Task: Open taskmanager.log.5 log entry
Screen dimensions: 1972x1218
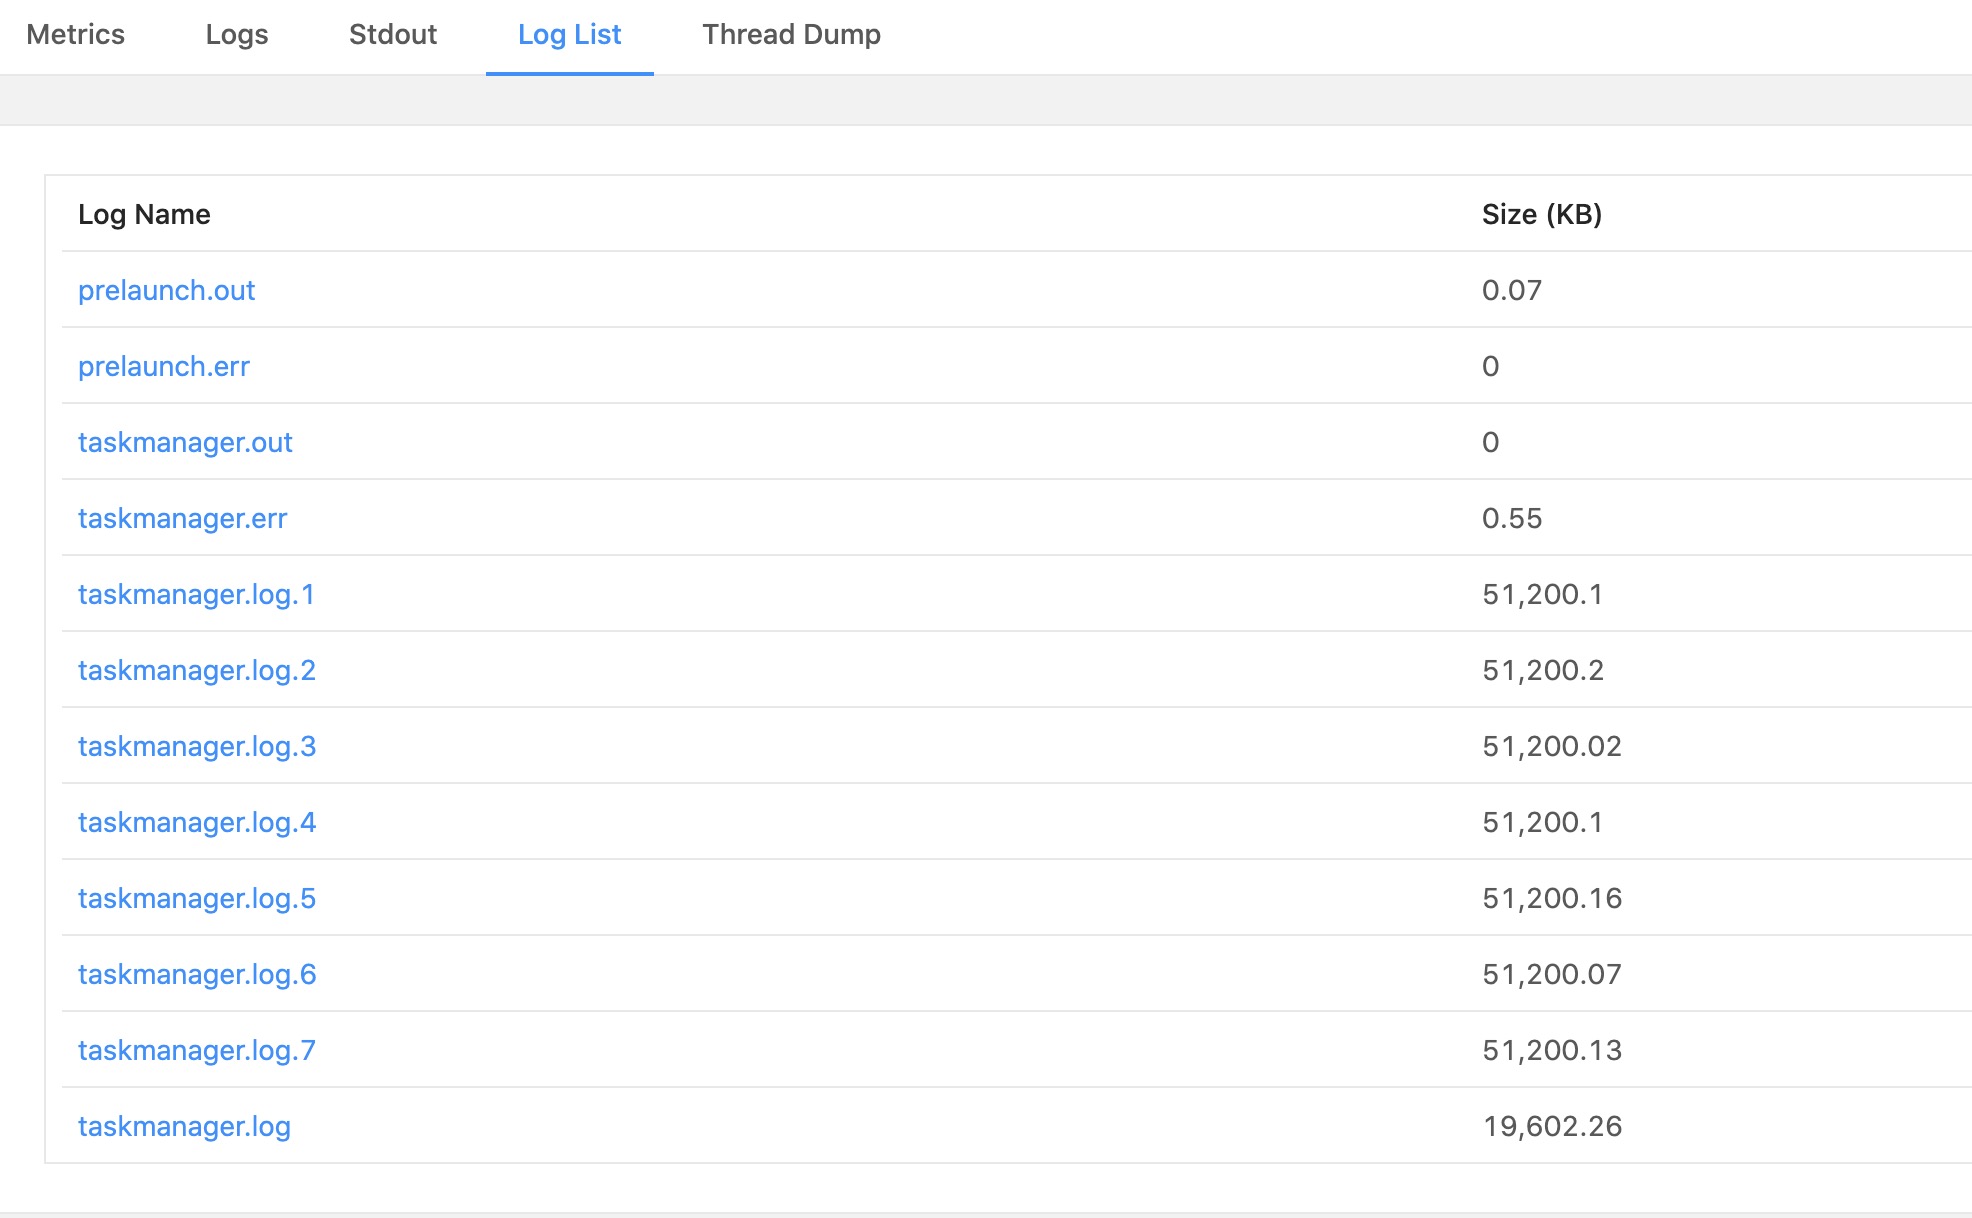Action: click(197, 897)
